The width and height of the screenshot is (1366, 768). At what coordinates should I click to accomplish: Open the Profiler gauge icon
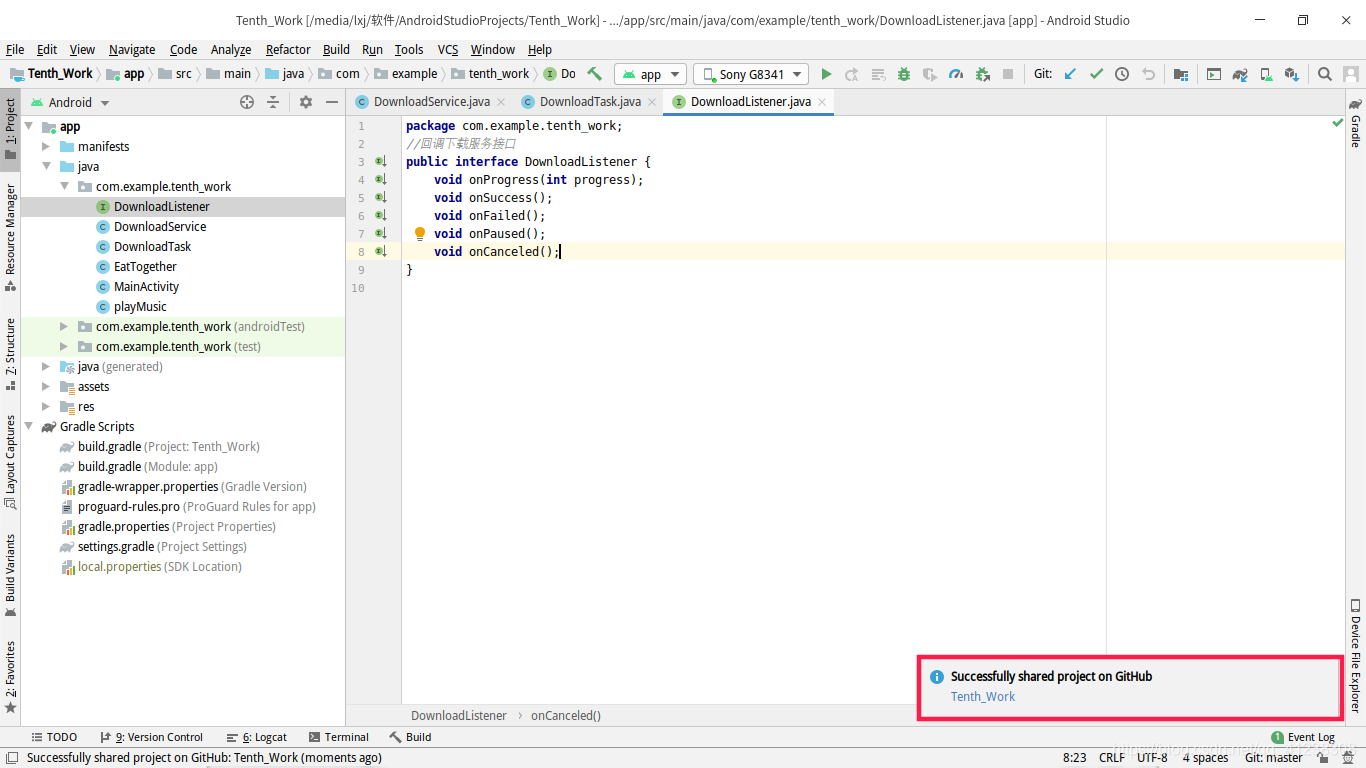(956, 74)
